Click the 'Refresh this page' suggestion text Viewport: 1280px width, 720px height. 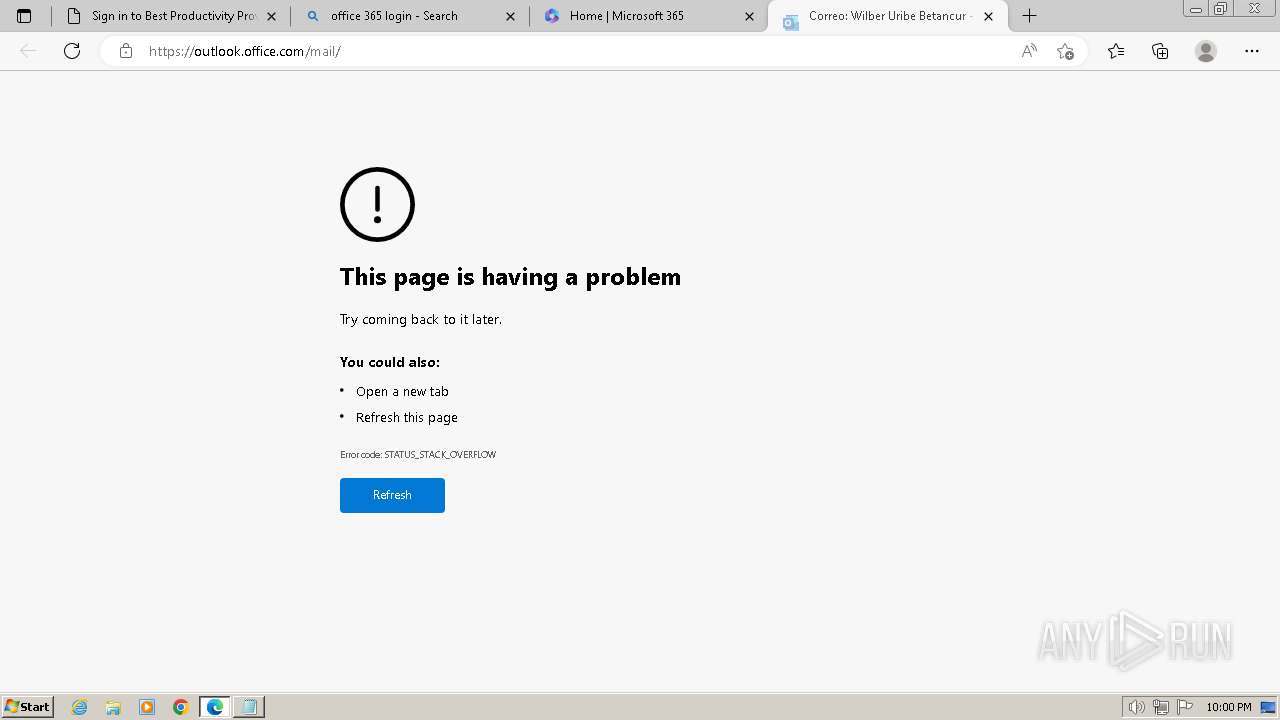pos(407,417)
